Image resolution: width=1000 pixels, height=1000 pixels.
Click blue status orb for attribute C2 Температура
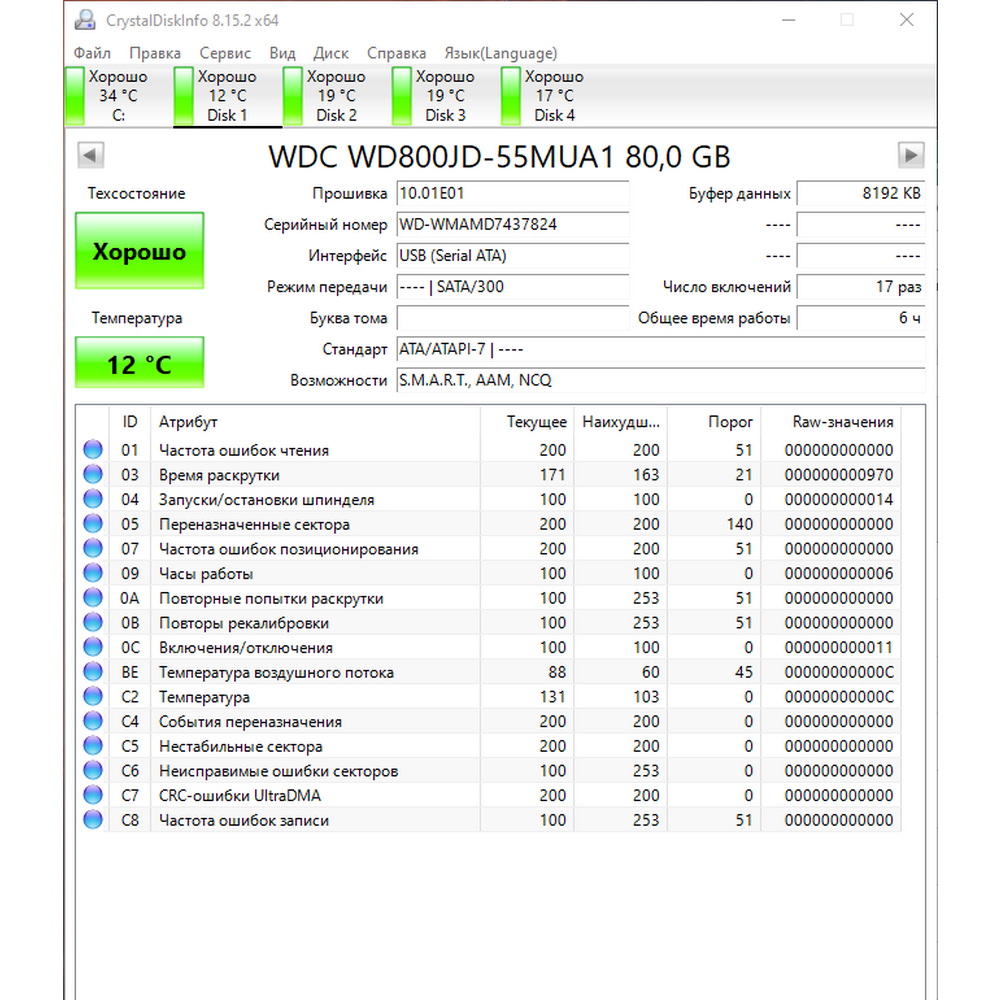(x=93, y=697)
